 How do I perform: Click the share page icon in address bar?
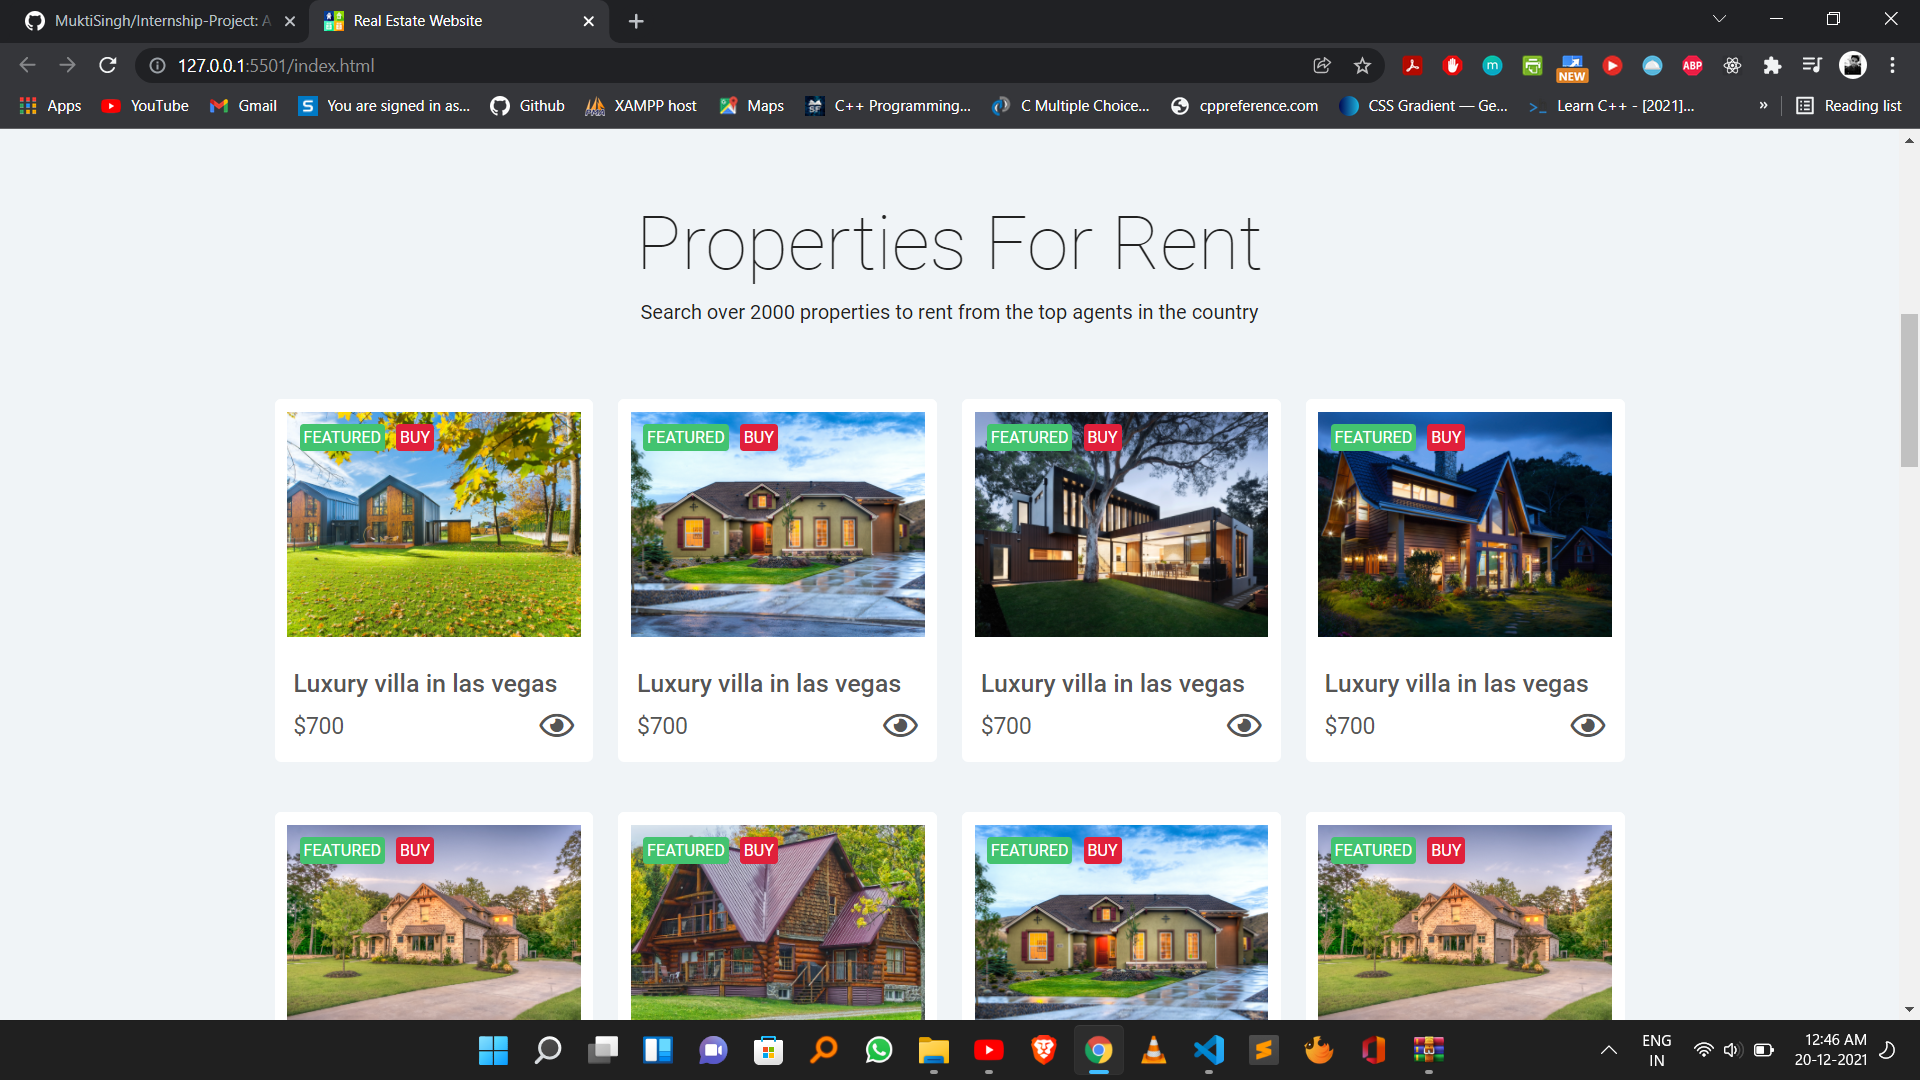click(1322, 66)
